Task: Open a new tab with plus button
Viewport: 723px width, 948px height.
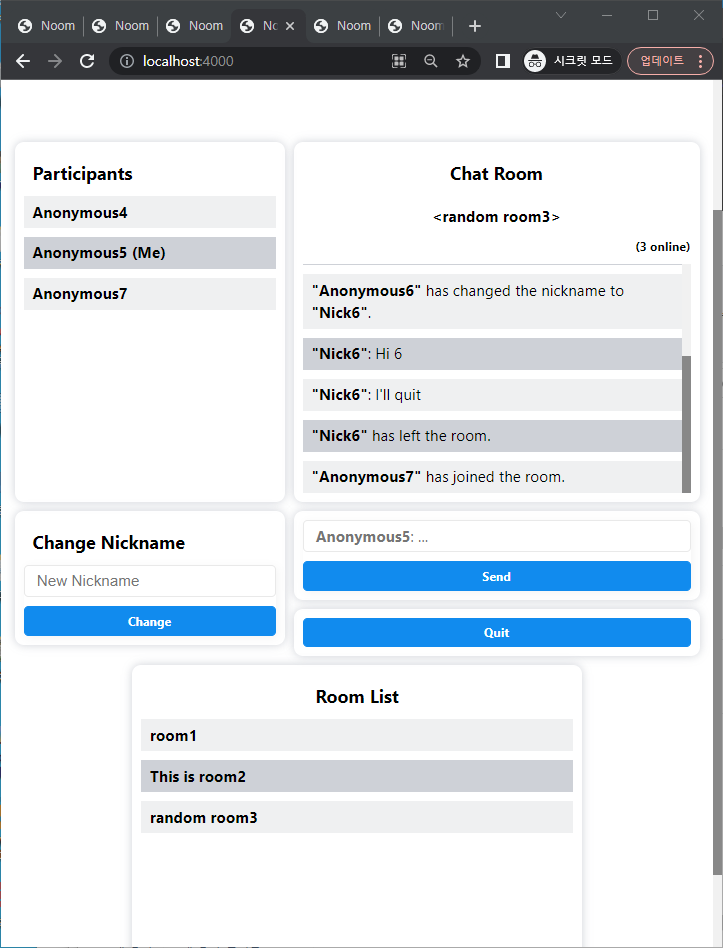Action: (x=475, y=26)
